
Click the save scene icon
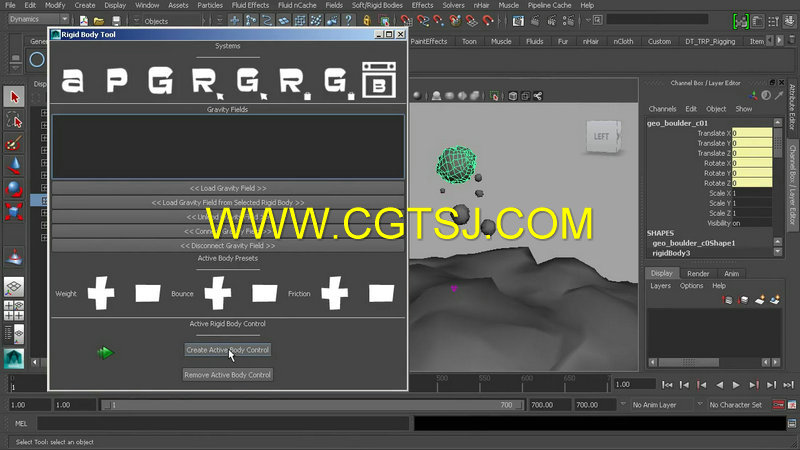click(x=116, y=21)
